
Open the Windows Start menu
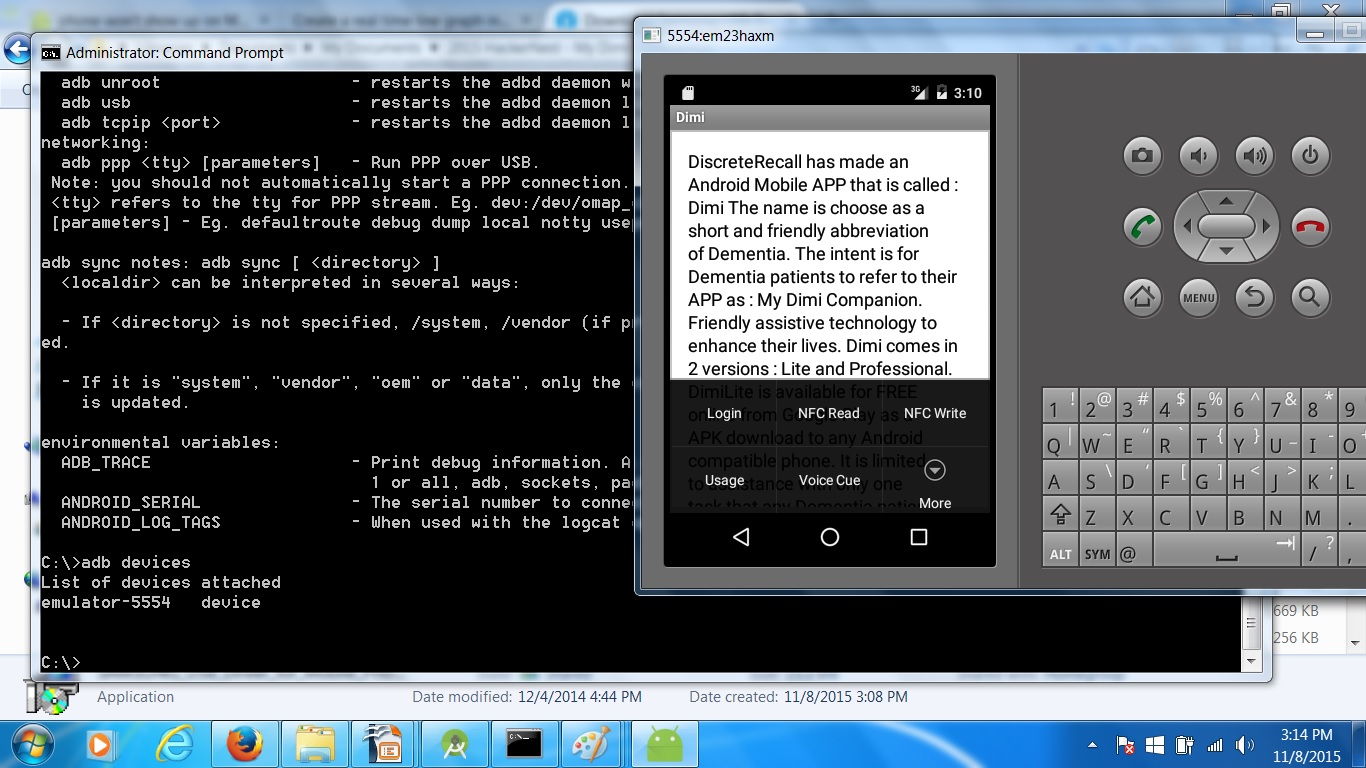34,744
